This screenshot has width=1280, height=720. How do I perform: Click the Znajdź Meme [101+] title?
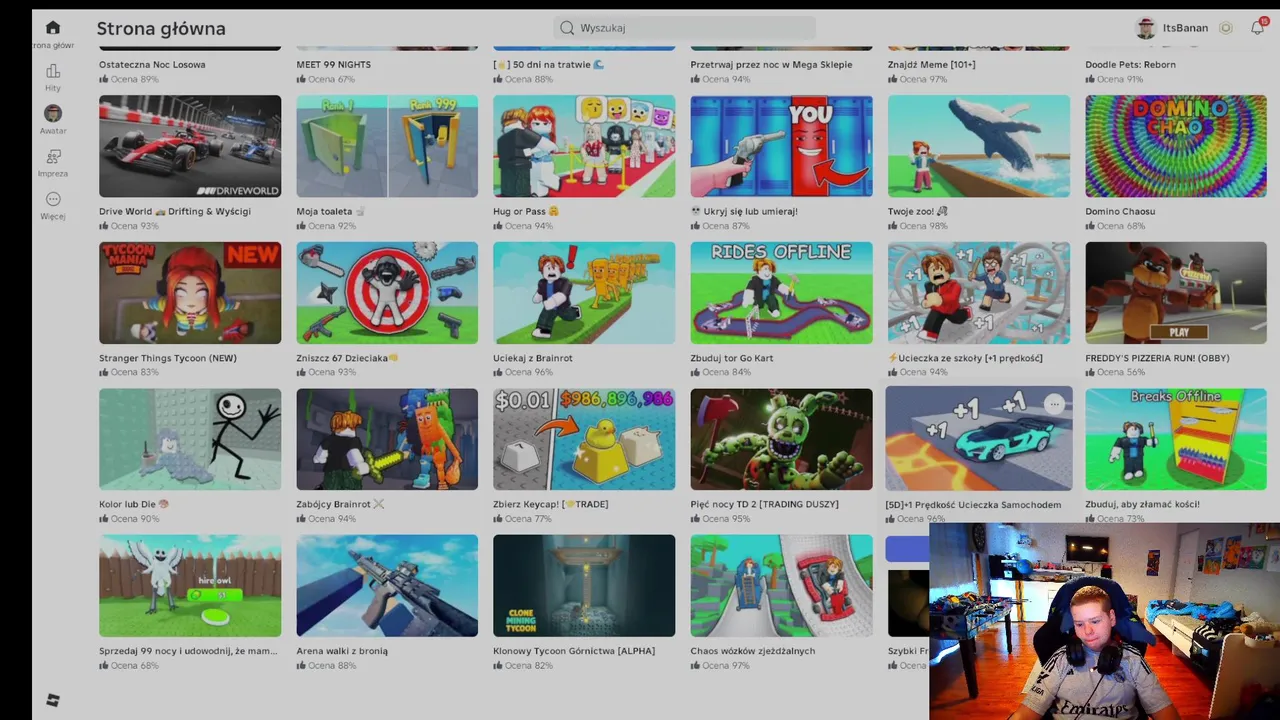coord(931,64)
